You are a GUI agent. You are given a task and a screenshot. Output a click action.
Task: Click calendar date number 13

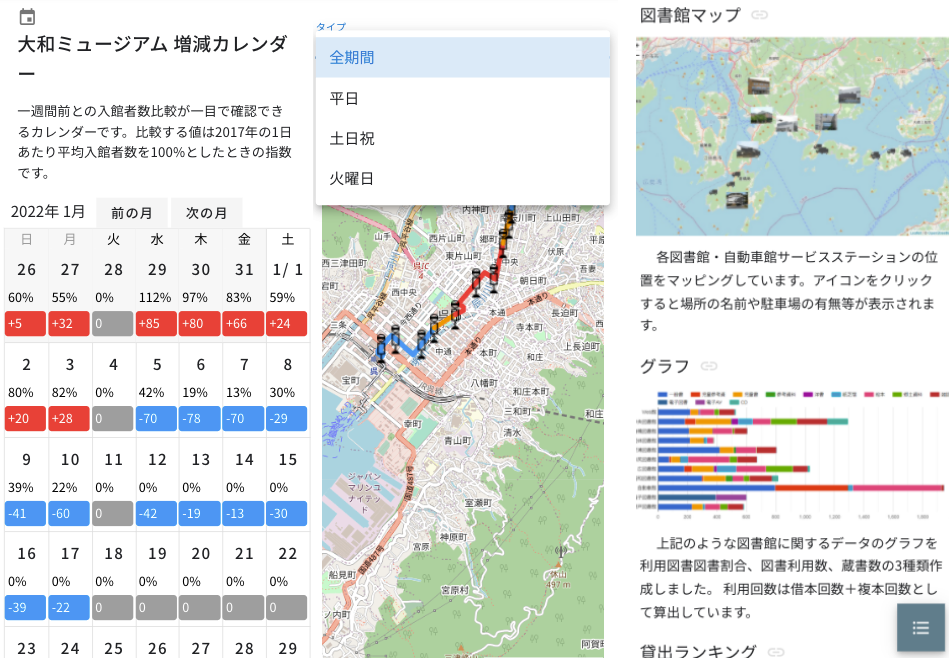tap(200, 459)
